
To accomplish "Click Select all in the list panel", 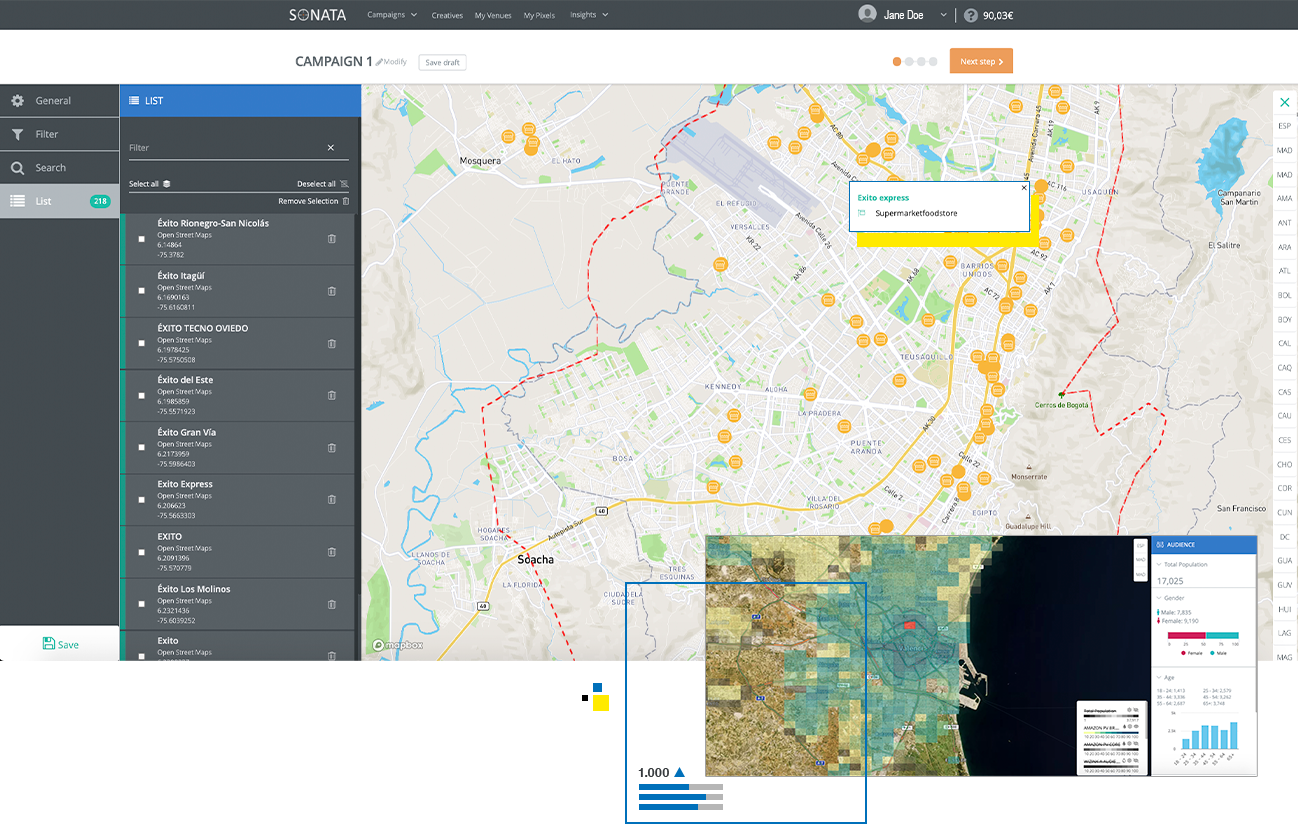I will (150, 184).
